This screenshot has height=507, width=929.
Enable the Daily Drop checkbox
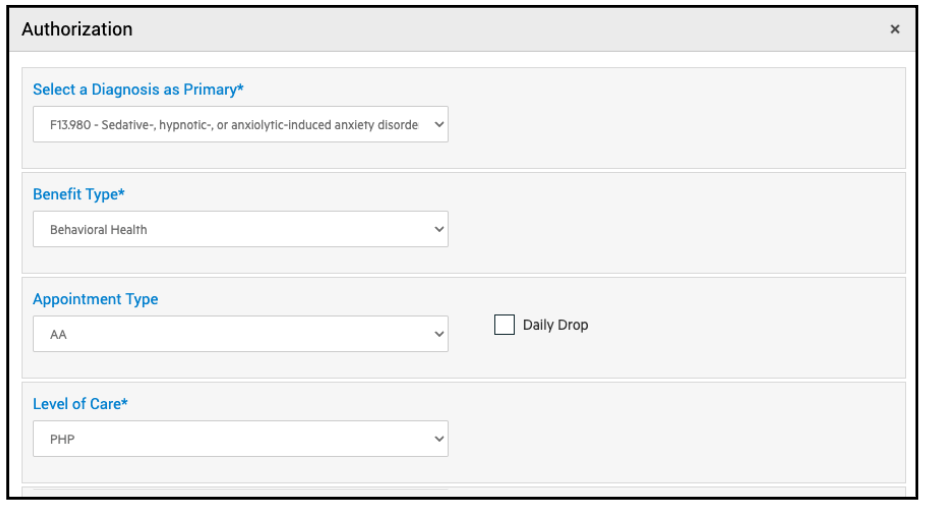(x=504, y=325)
